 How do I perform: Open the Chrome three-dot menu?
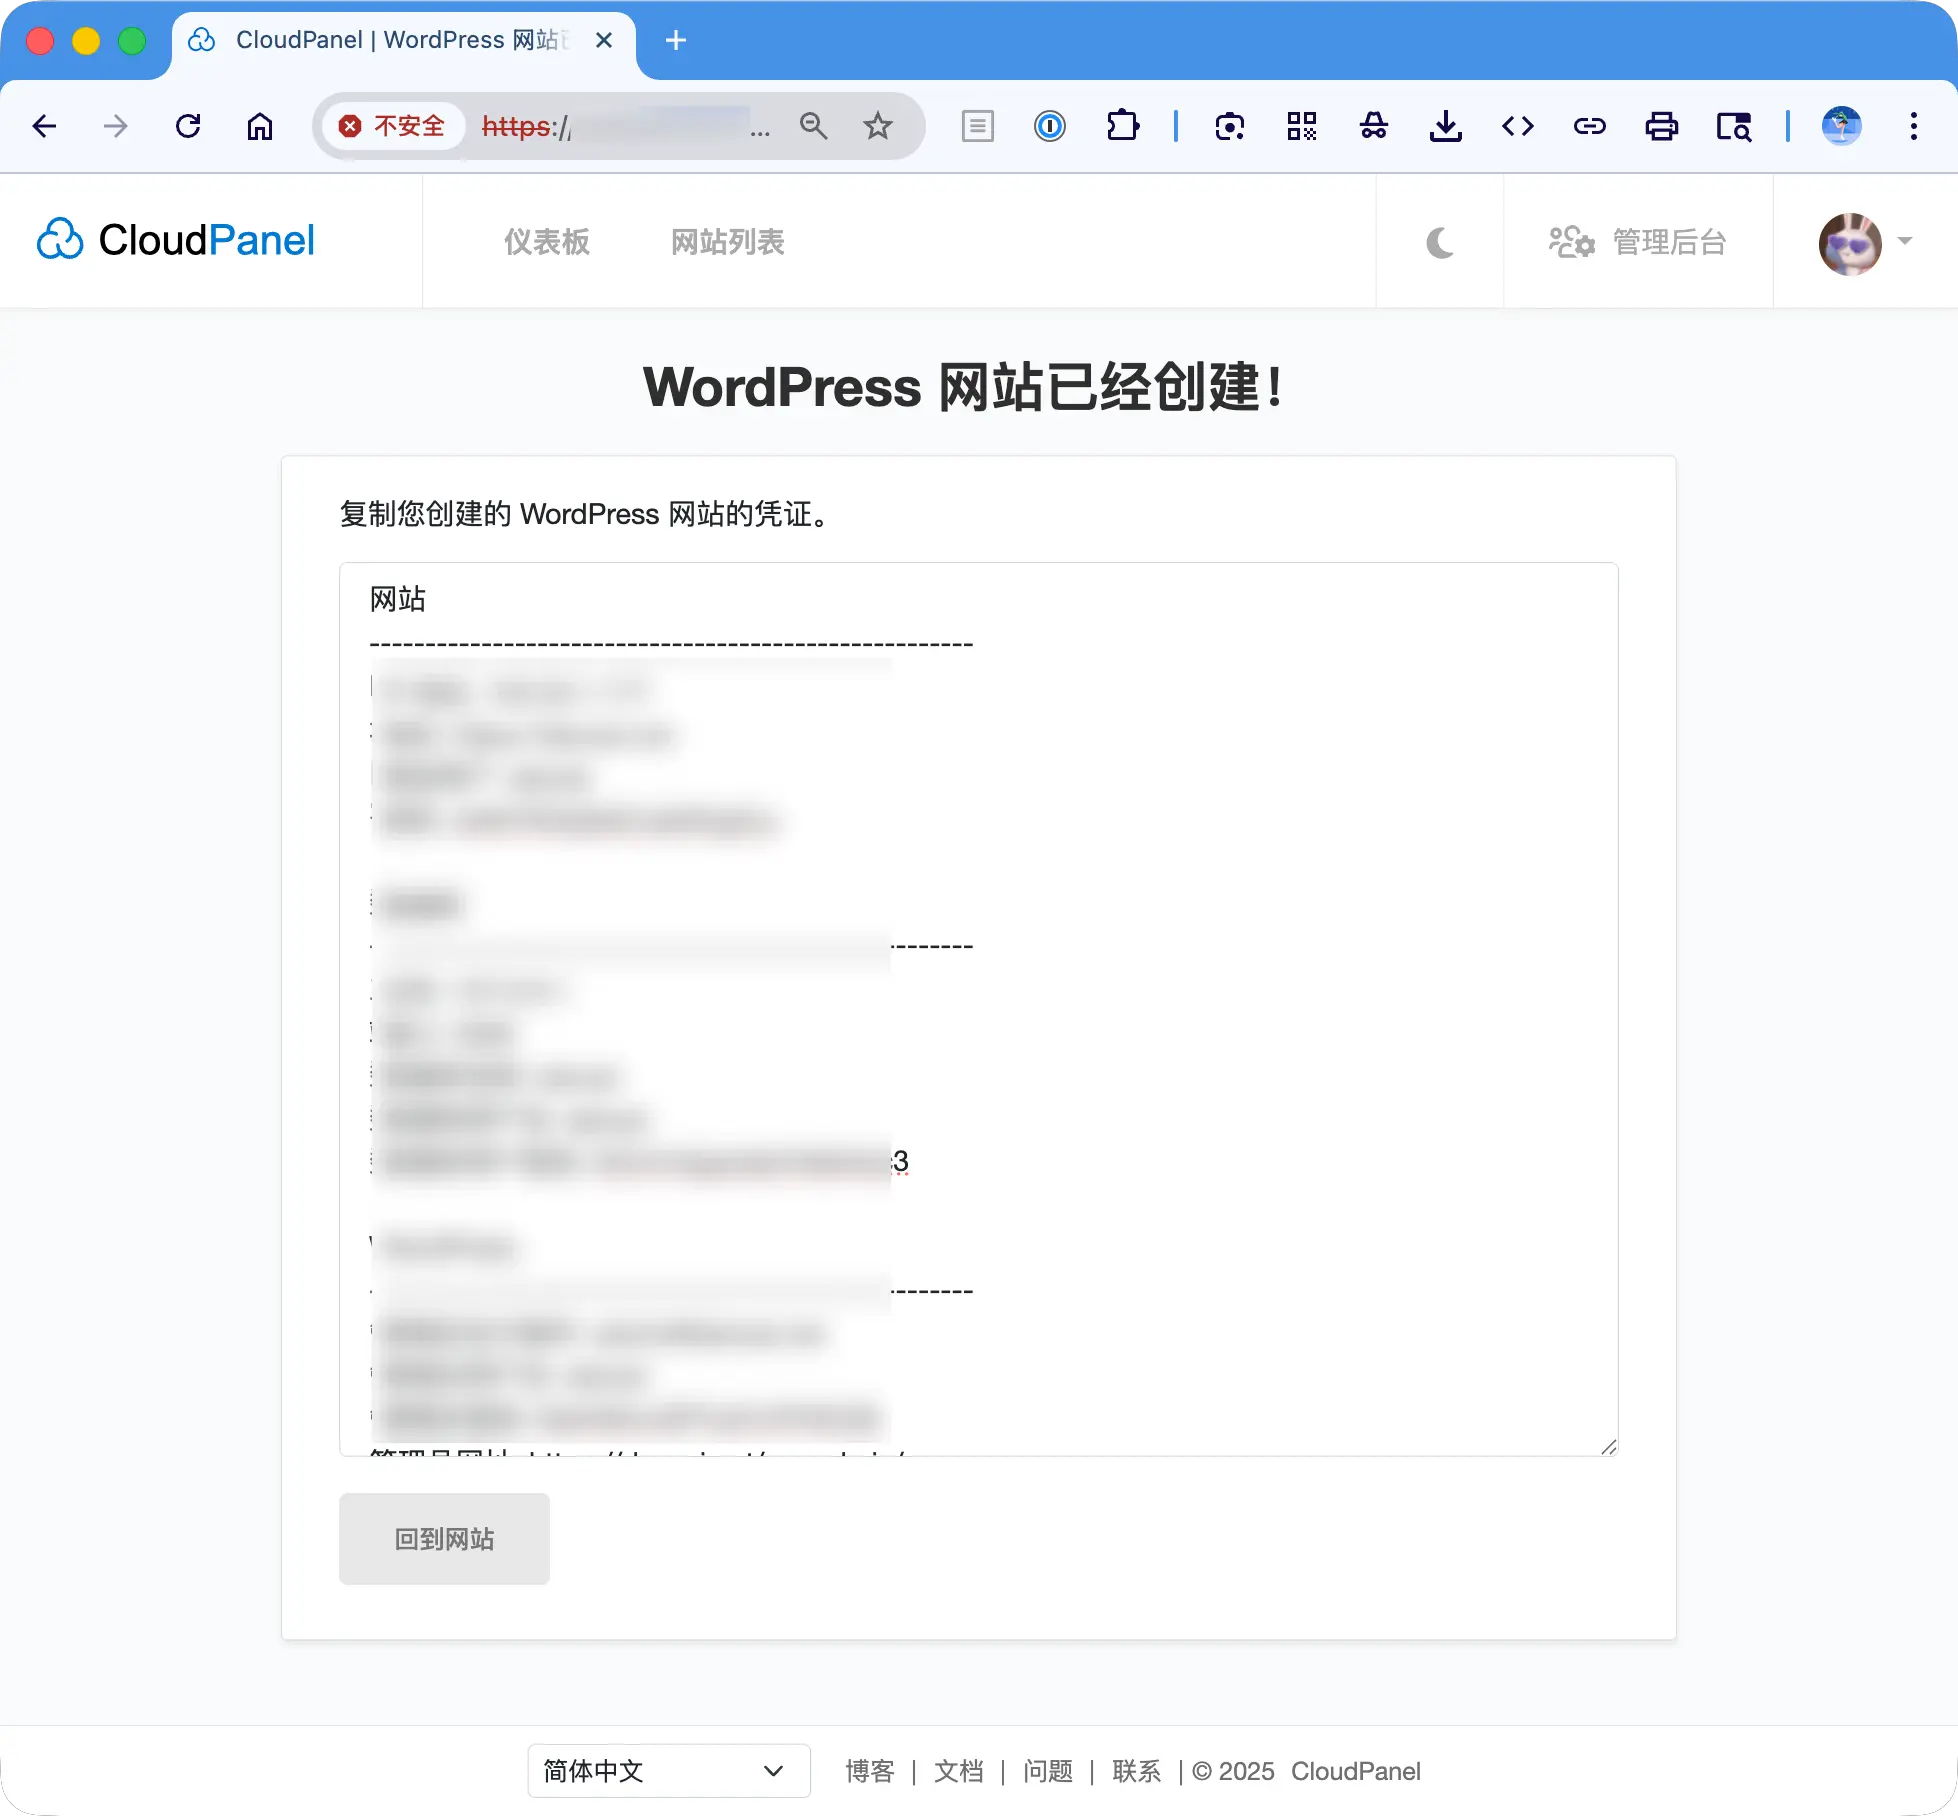click(x=1913, y=126)
